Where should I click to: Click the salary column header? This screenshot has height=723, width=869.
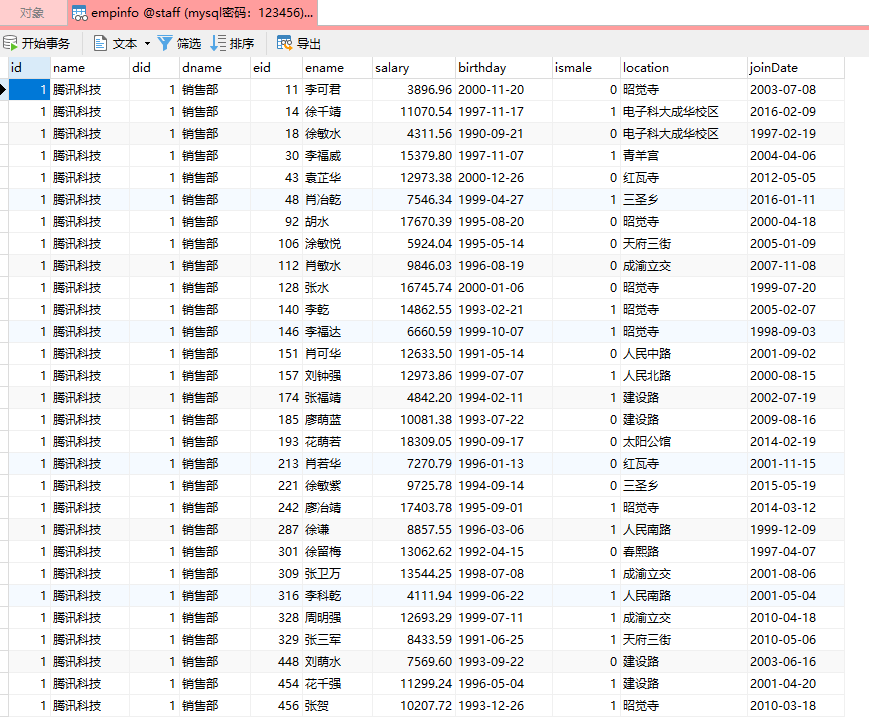coord(414,68)
